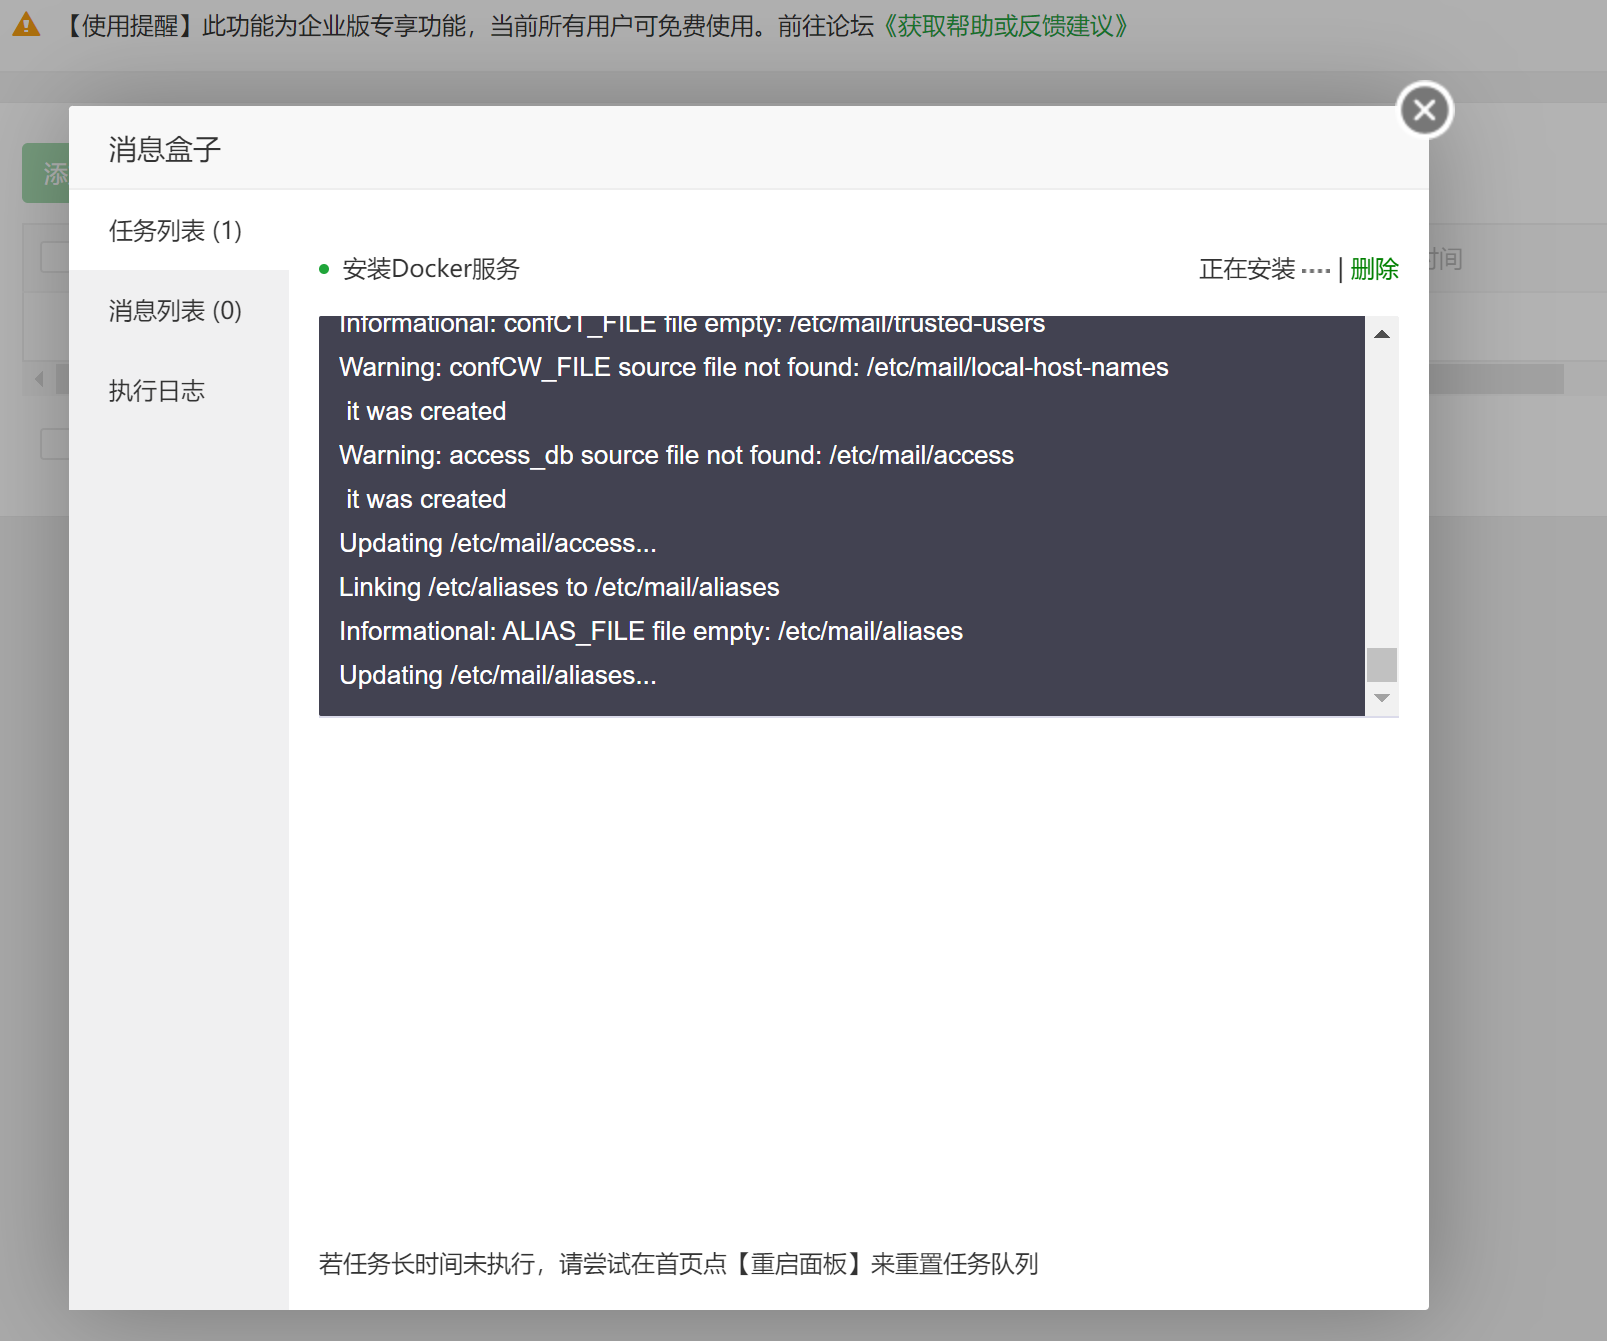The height and width of the screenshot is (1341, 1607).
Task: Click the 重启面板 hint text at the bottom
Action: pos(678,1264)
